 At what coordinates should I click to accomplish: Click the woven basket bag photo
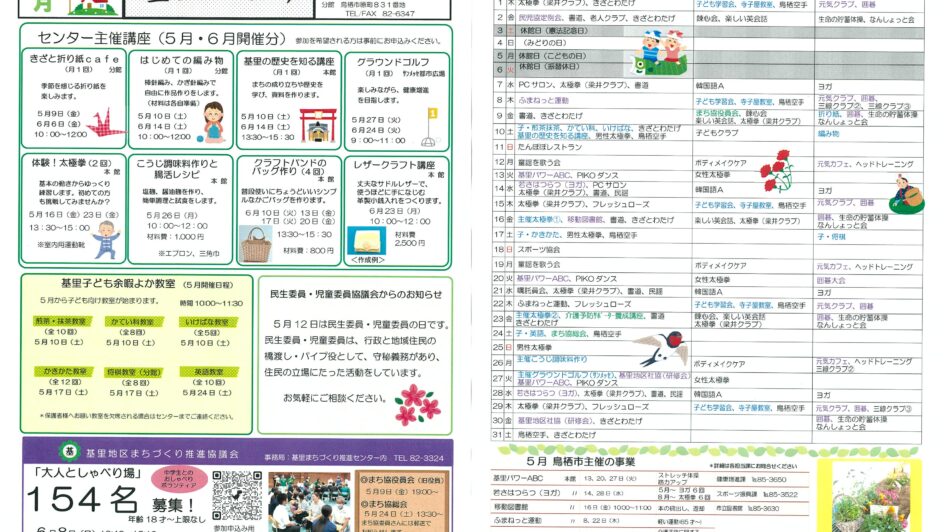(256, 244)
